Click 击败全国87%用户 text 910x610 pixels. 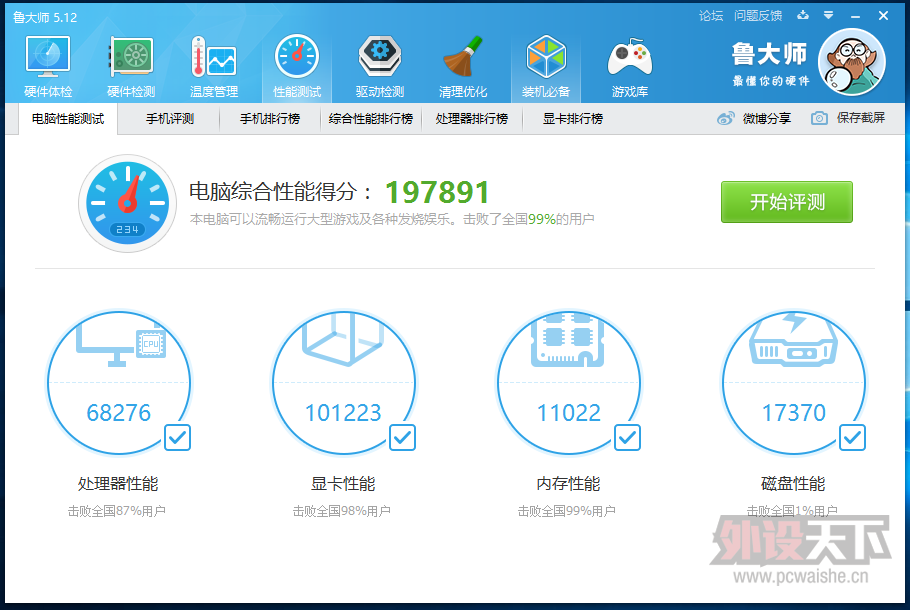[x=117, y=511]
